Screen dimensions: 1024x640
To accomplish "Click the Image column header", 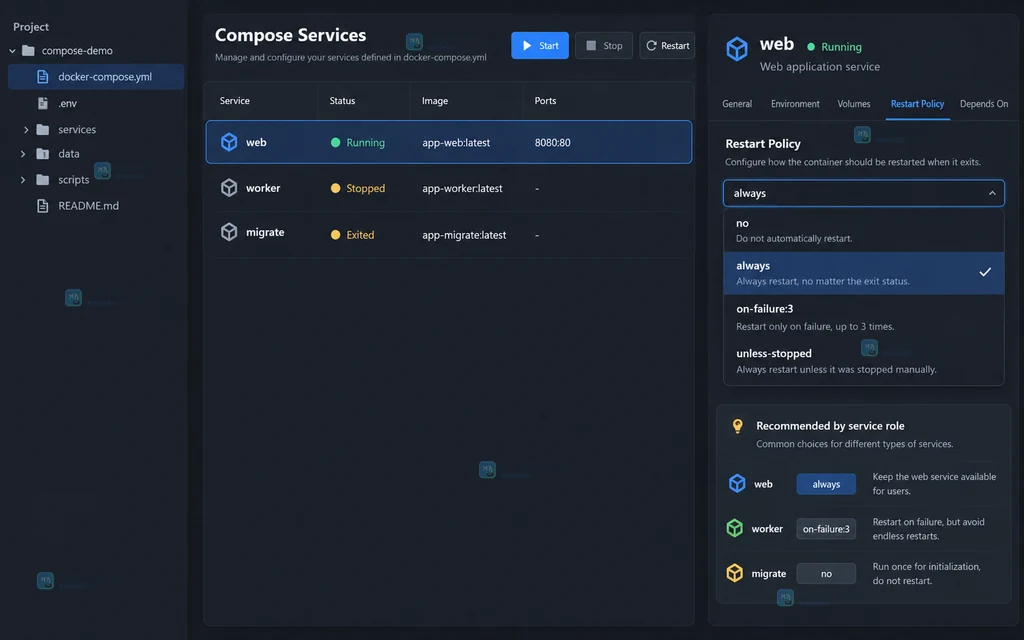I will coord(435,101).
